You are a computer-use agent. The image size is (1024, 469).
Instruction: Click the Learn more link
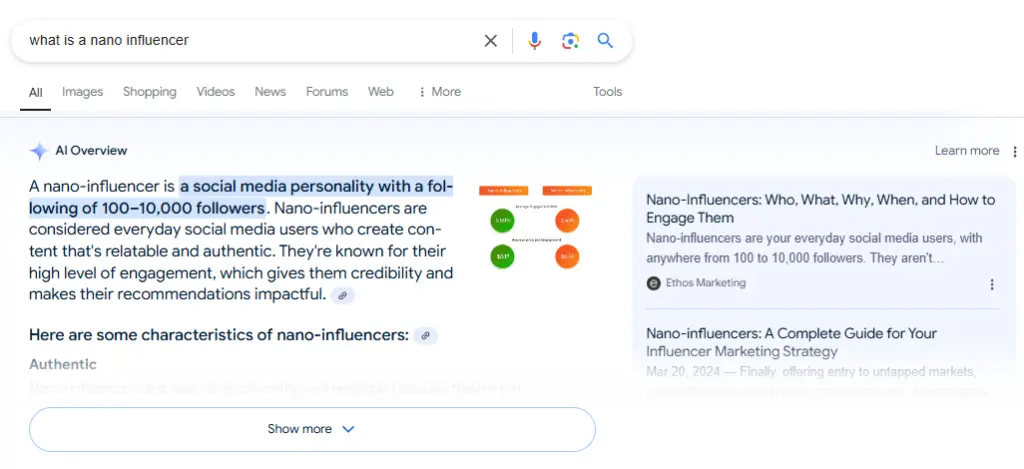pos(966,151)
